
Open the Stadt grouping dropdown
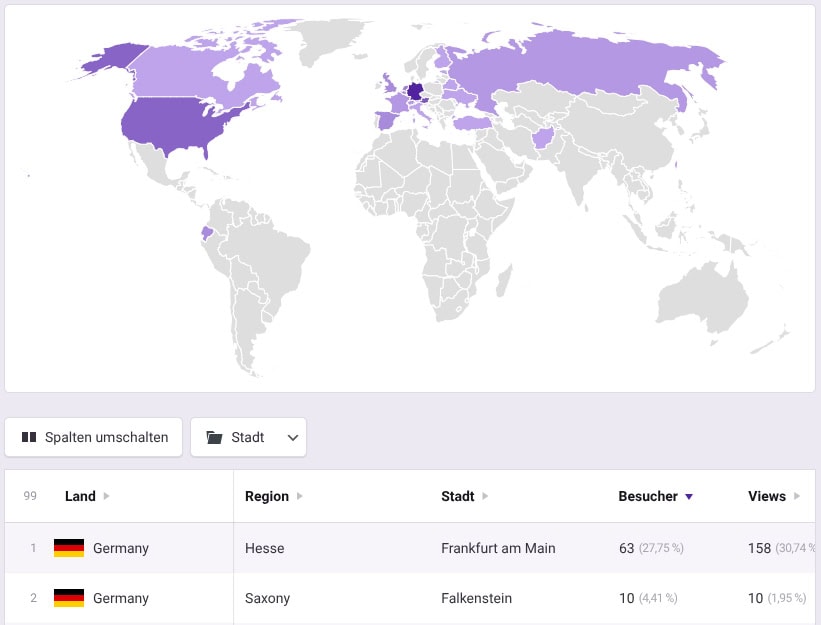pos(248,437)
